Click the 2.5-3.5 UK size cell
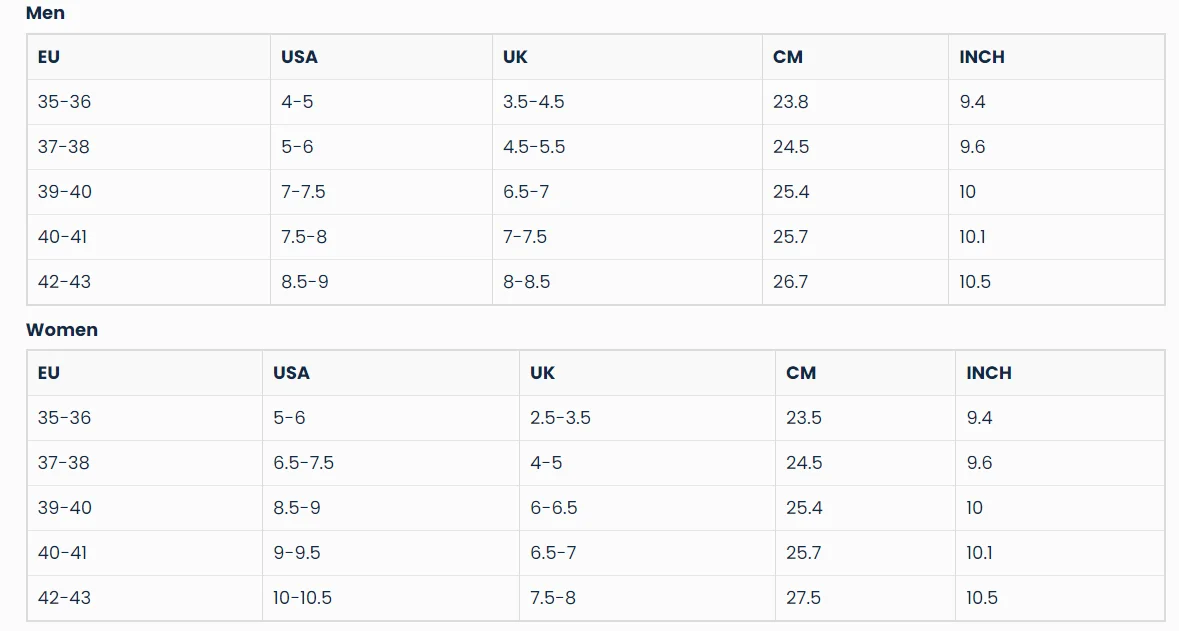1179x631 pixels. (560, 418)
